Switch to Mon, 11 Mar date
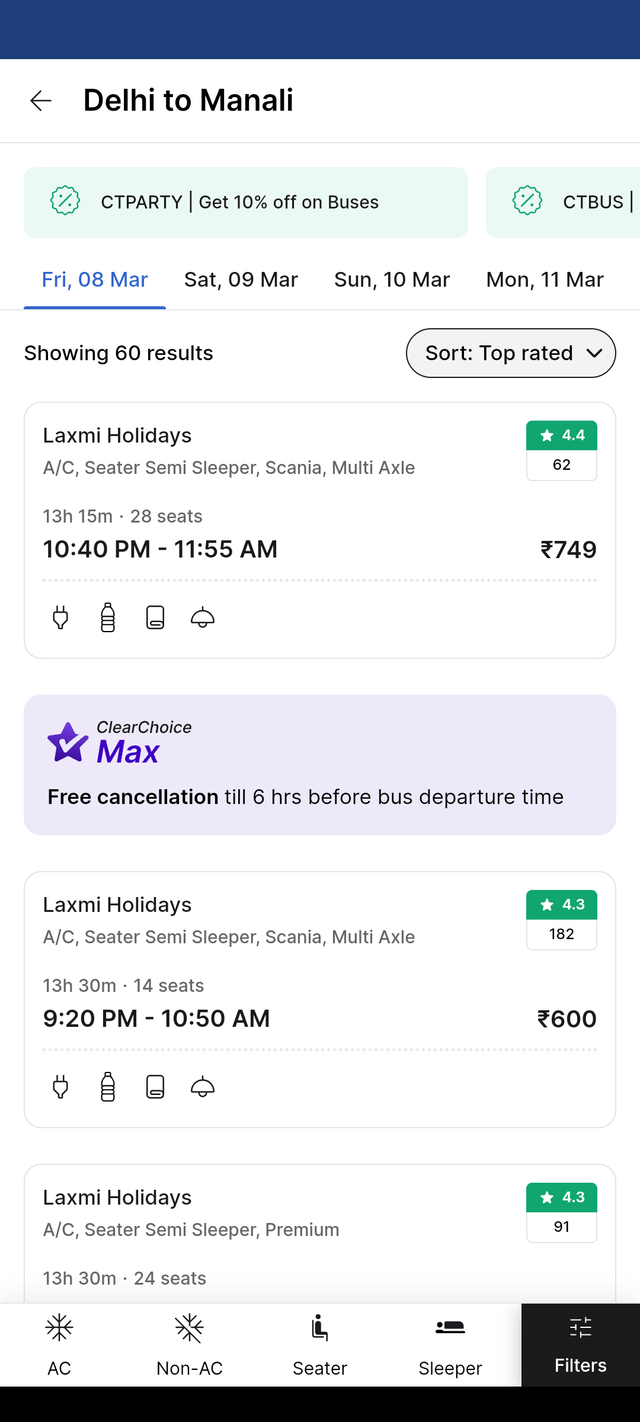Screen dimensions: 640x1422 pos(545,280)
